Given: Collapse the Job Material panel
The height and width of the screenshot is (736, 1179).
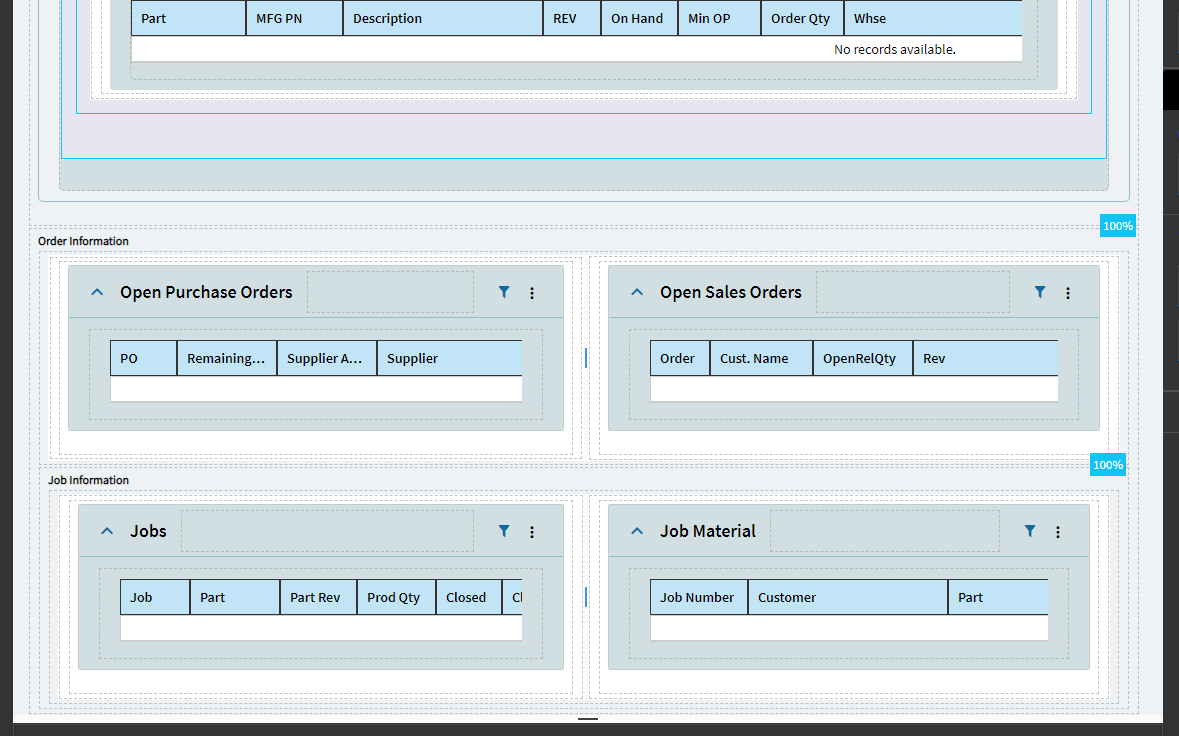Looking at the screenshot, I should click(637, 532).
